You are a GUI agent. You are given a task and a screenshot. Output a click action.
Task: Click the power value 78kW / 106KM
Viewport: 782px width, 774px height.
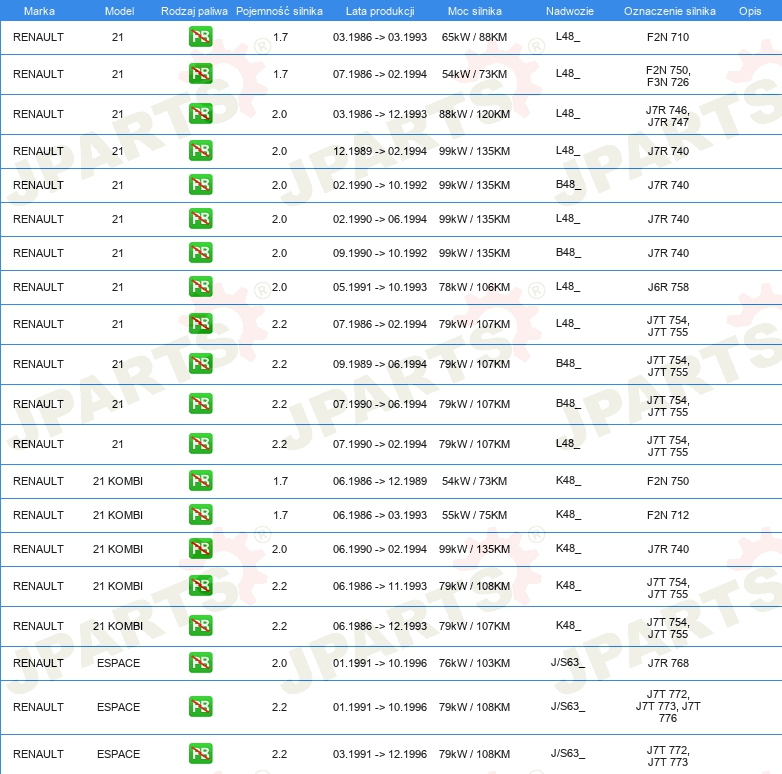[474, 287]
